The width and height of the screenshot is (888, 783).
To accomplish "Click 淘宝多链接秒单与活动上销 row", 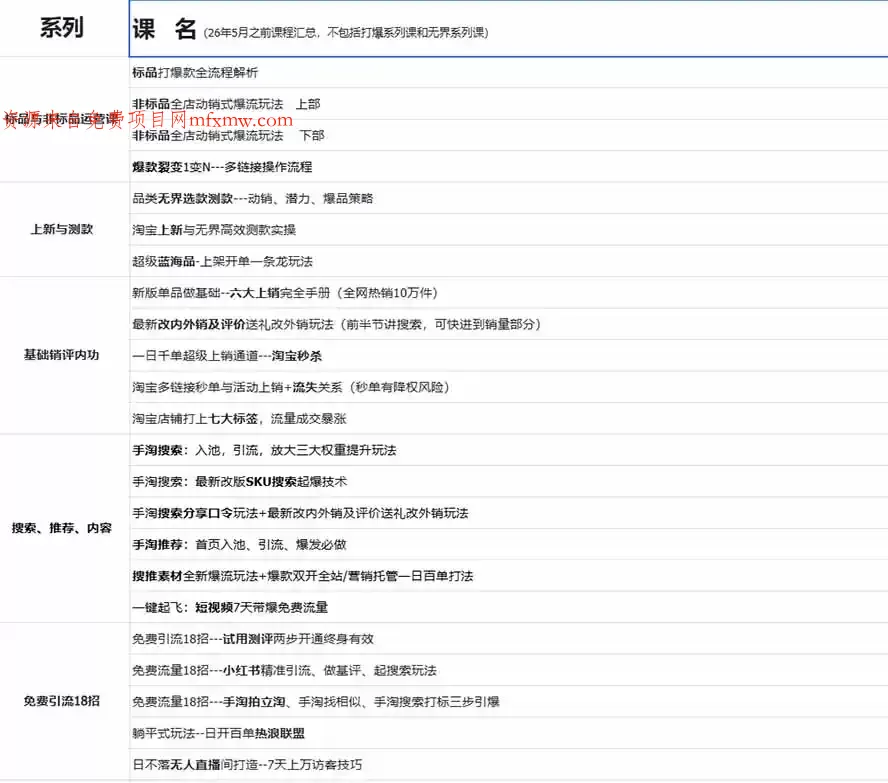I will (509, 387).
